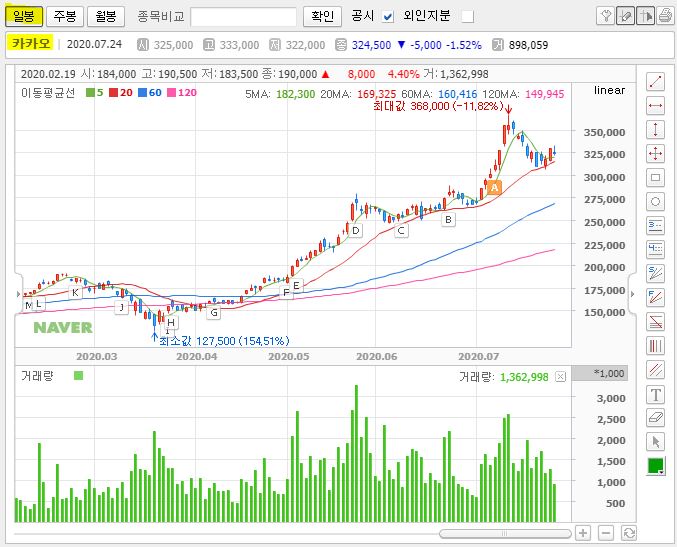This screenshot has width=677, height=547.
Task: Open disclosure marker J on chart
Action: point(122,307)
